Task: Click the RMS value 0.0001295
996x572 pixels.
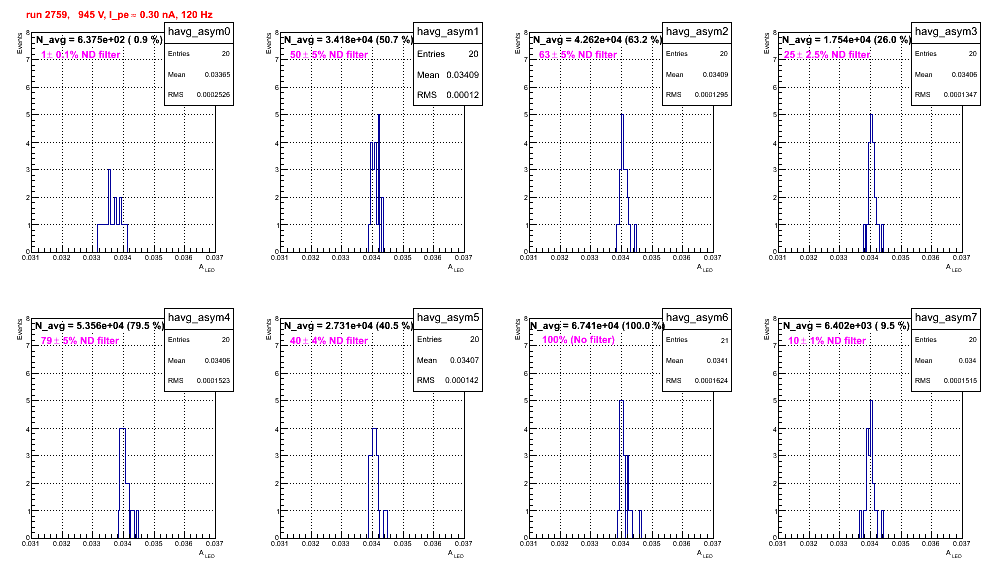Action: click(x=712, y=94)
